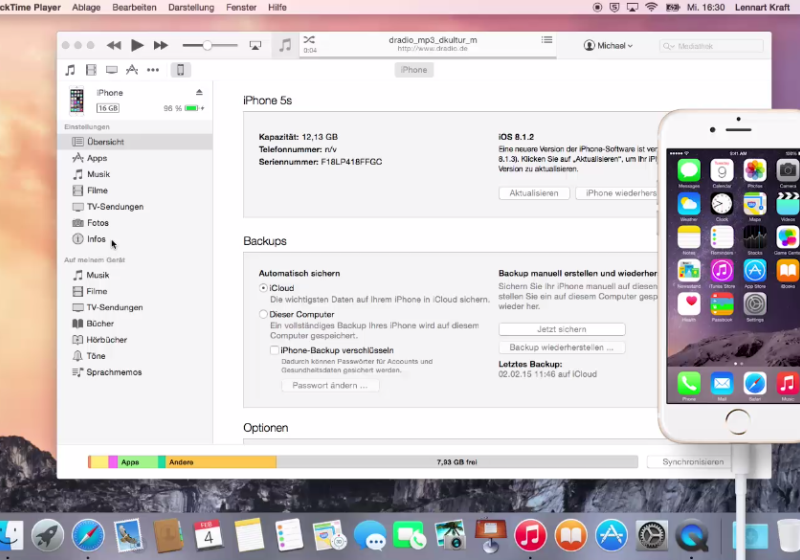This screenshot has width=800, height=560.
Task: Open System Preferences from the Dock
Action: [652, 536]
